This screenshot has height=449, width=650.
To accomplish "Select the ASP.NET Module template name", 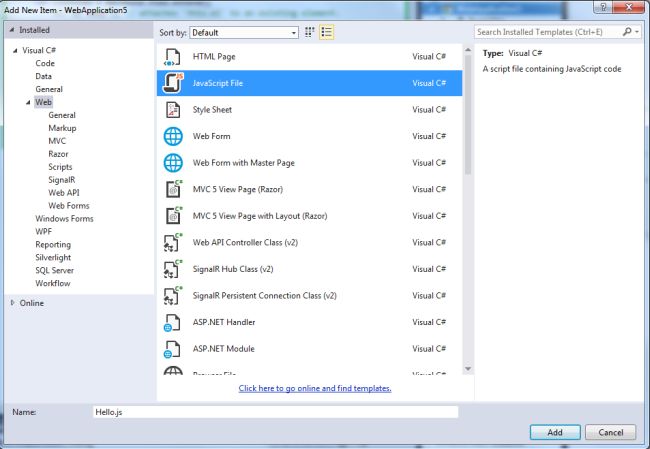I will click(223, 349).
